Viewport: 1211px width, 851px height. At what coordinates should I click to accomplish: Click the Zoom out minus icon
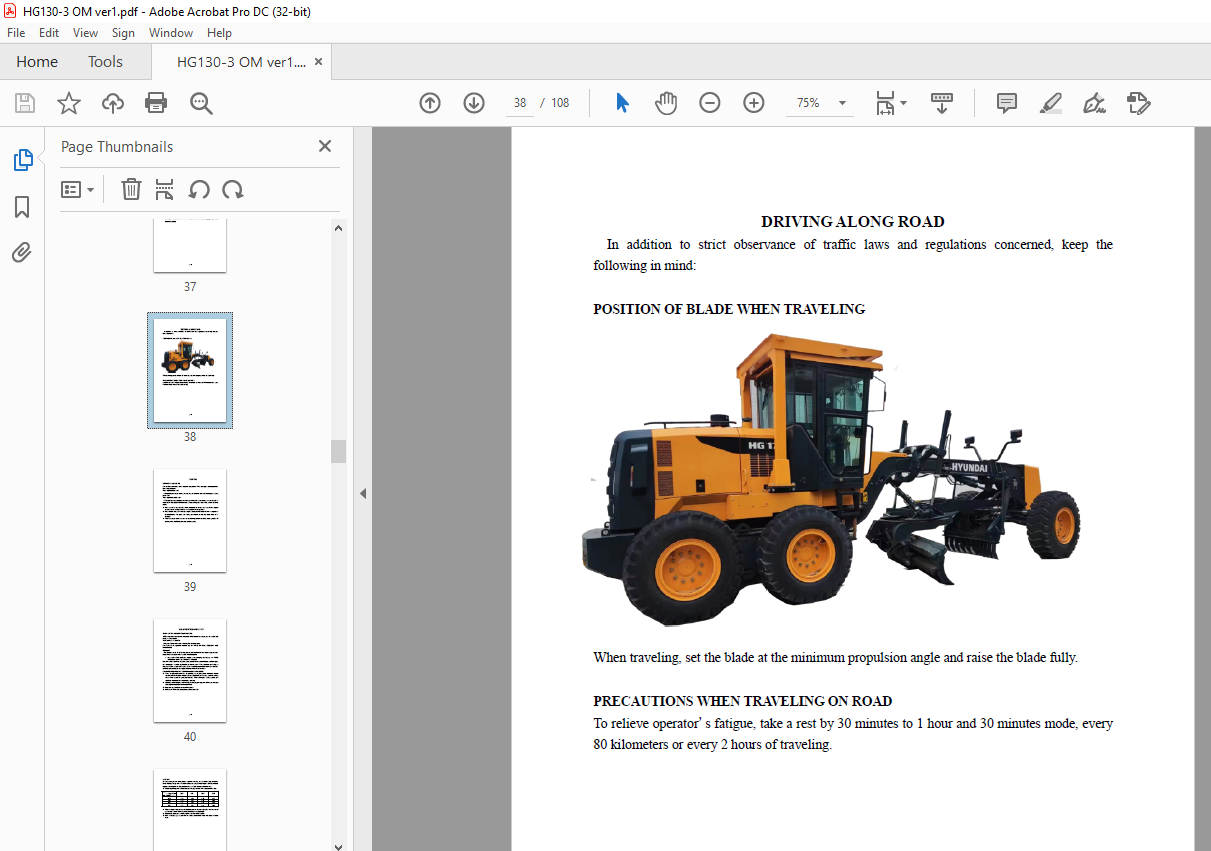(710, 103)
